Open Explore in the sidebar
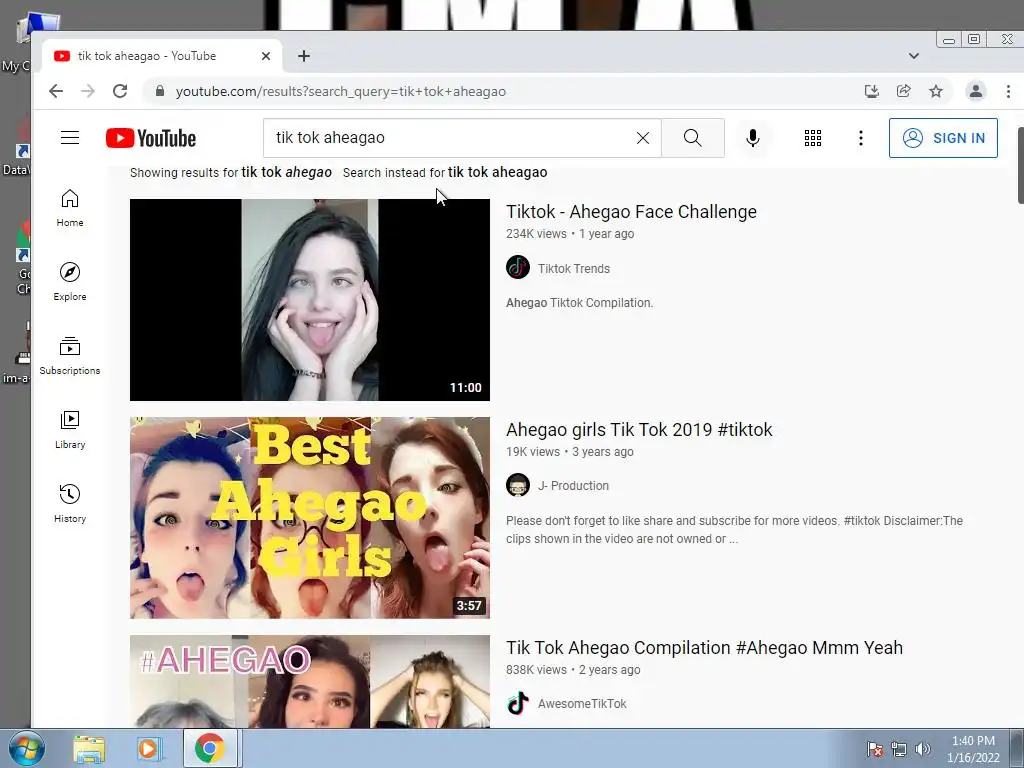 70,282
